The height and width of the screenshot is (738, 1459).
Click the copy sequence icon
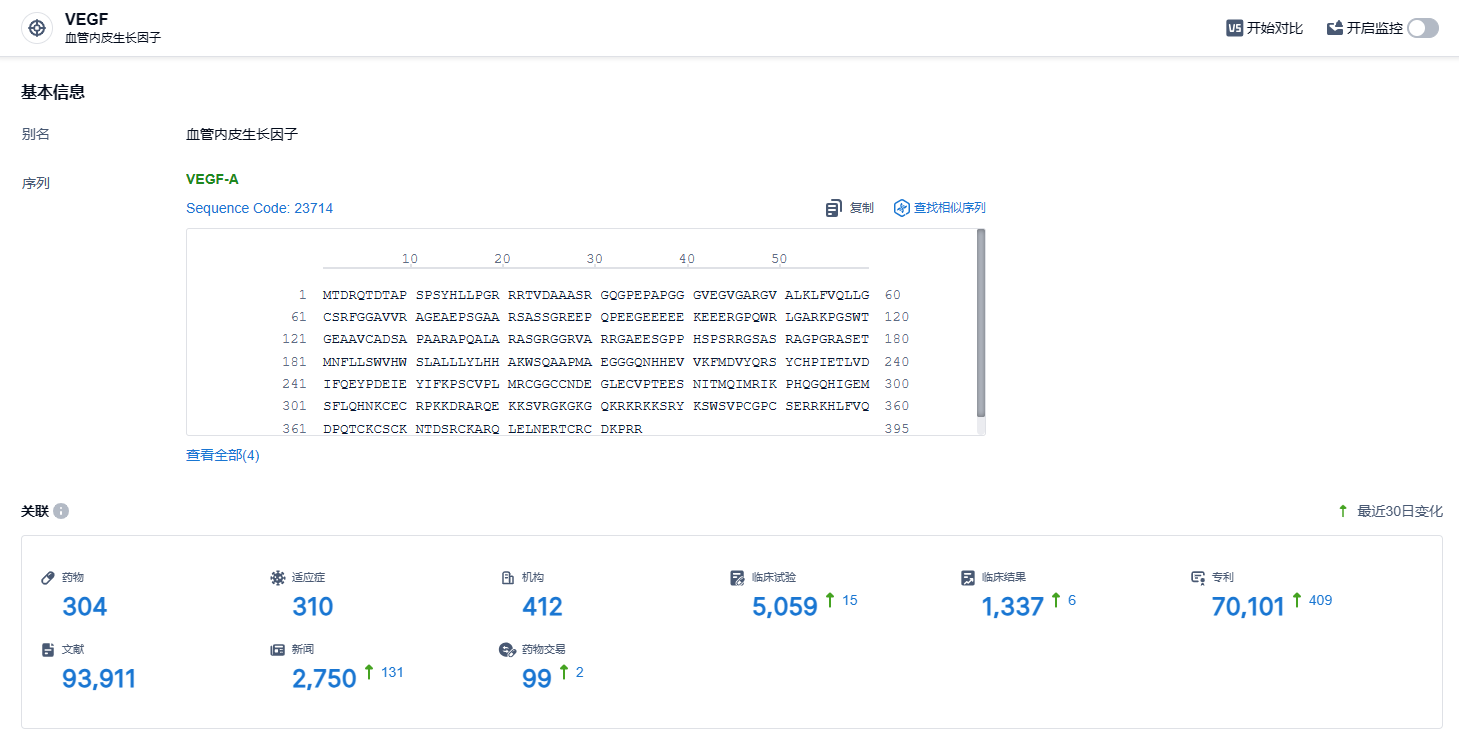(834, 208)
